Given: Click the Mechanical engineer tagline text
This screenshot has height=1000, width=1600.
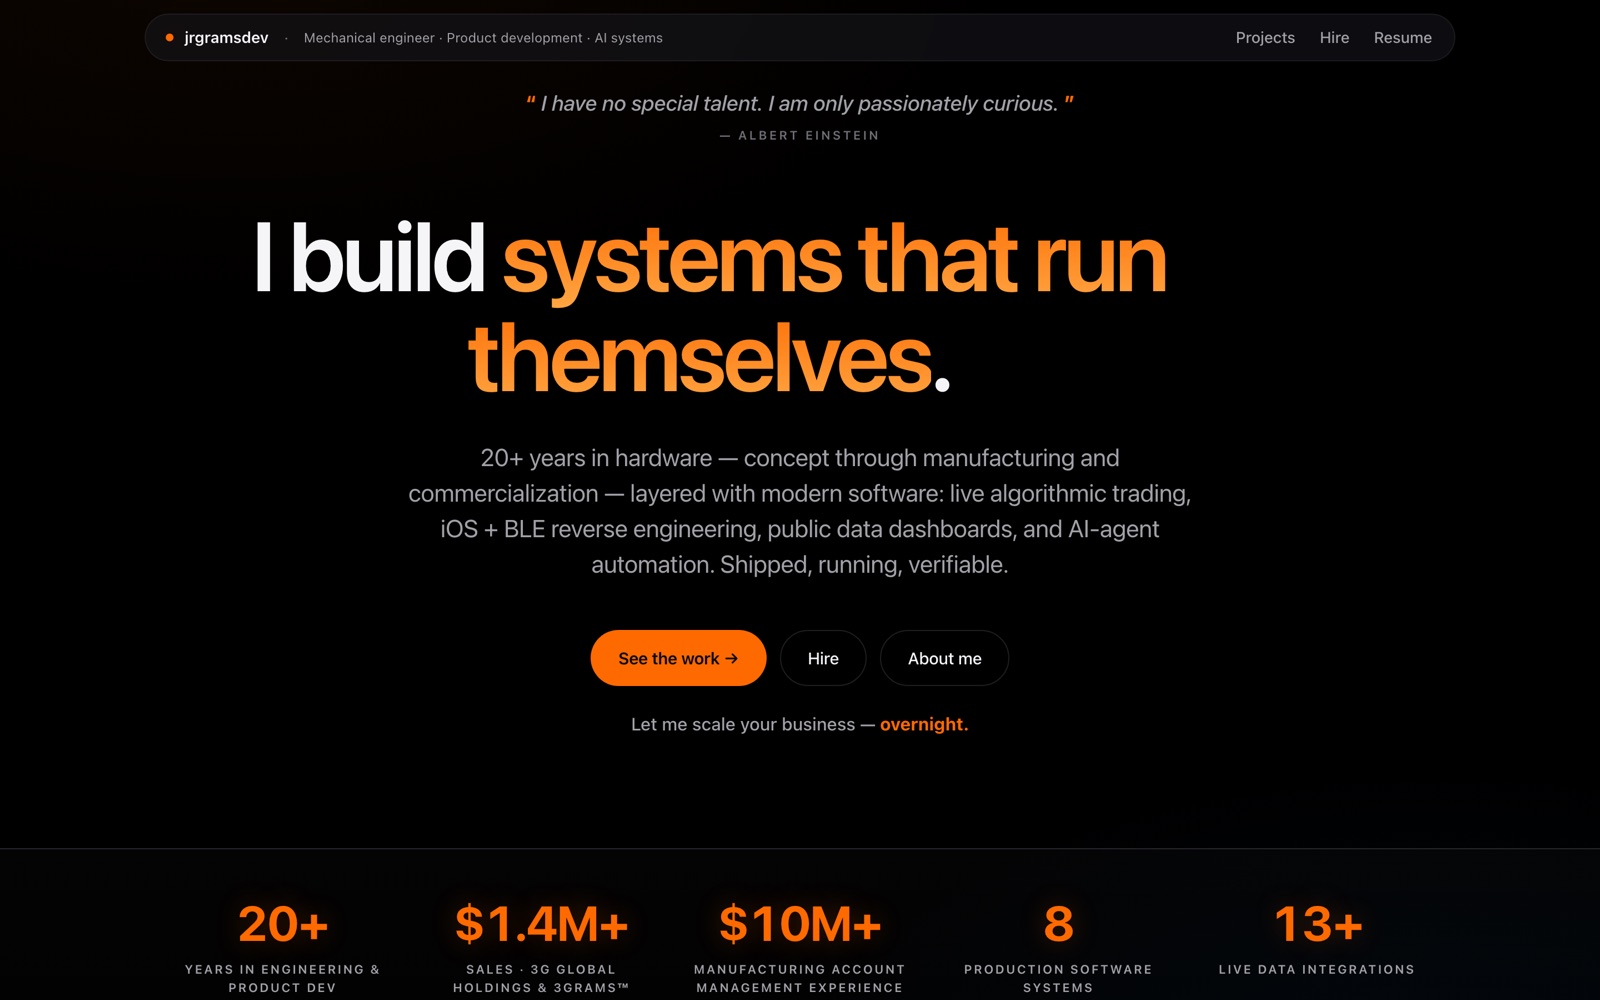Looking at the screenshot, I should pos(483,38).
